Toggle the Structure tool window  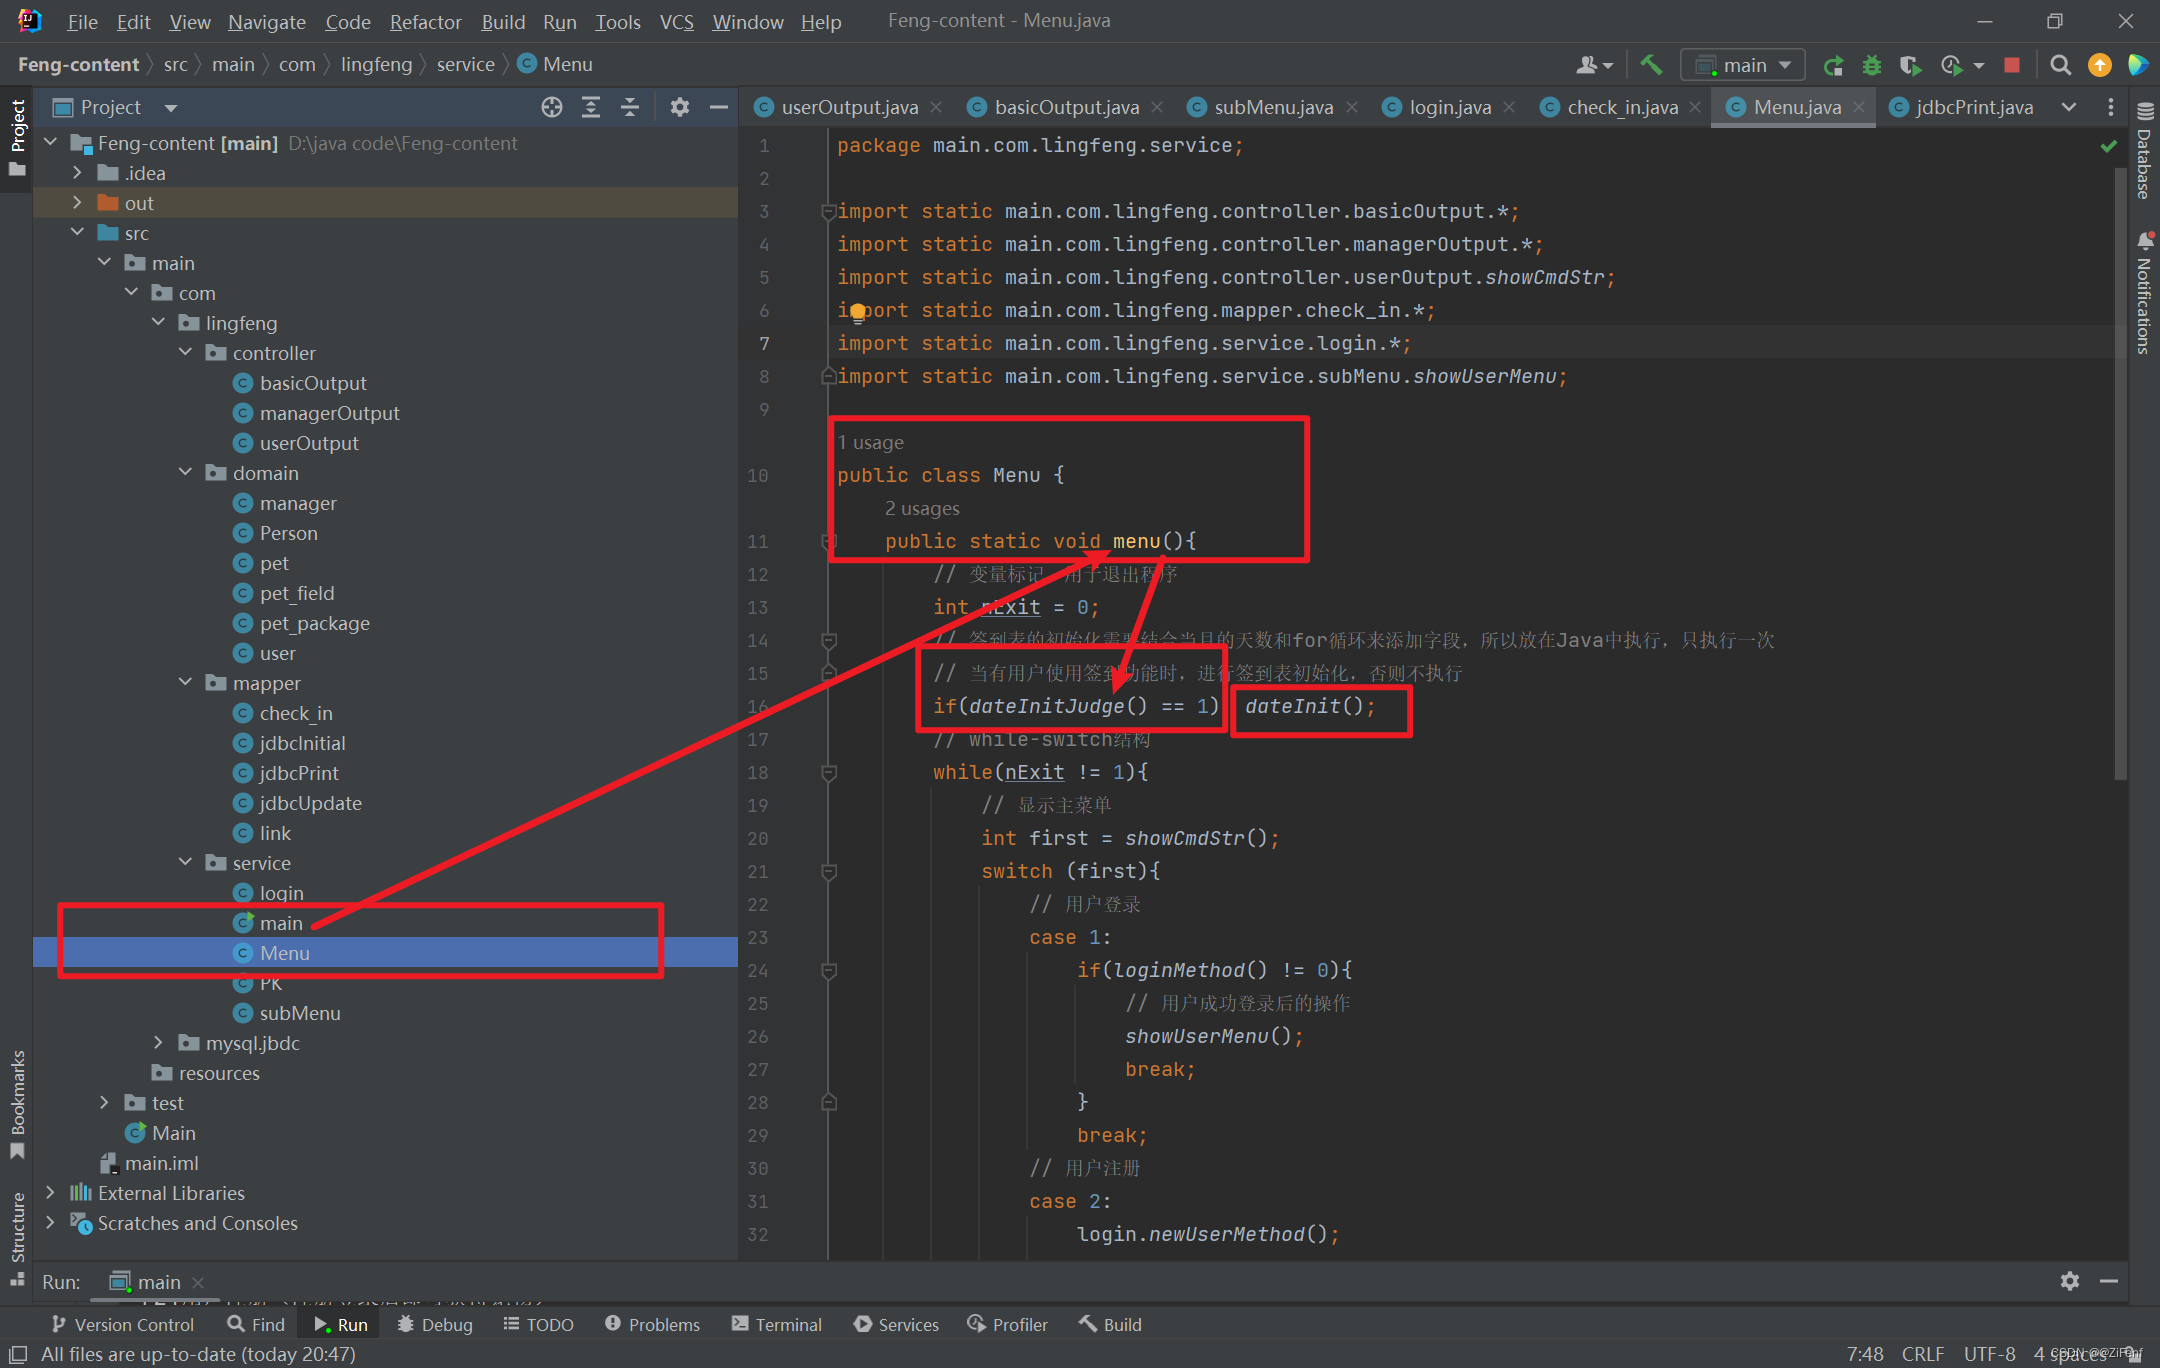coord(17,1236)
